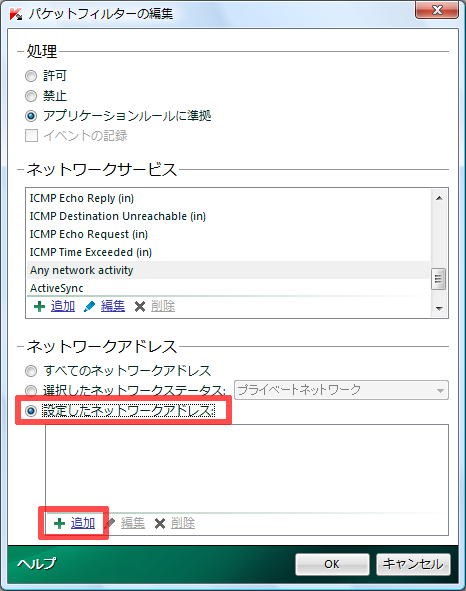466x591 pixels.
Task: Click the X delete icon in network services
Action: [x=139, y=307]
